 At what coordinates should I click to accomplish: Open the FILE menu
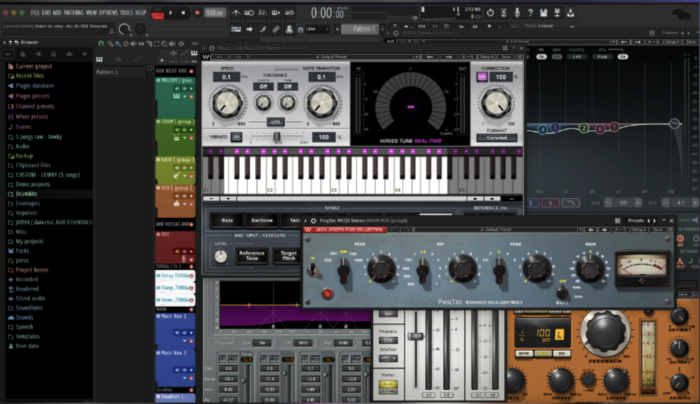(35, 12)
